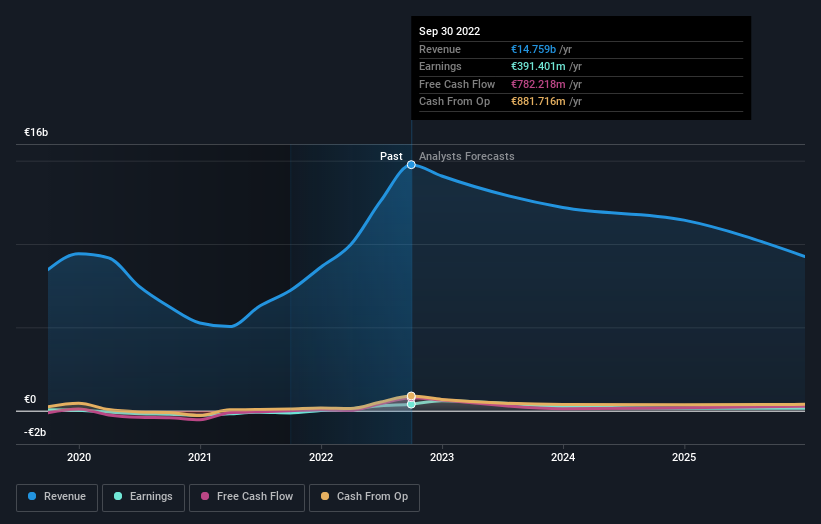Toggle the Free Cash Flow legend series
The width and height of the screenshot is (821, 524).
point(247,497)
